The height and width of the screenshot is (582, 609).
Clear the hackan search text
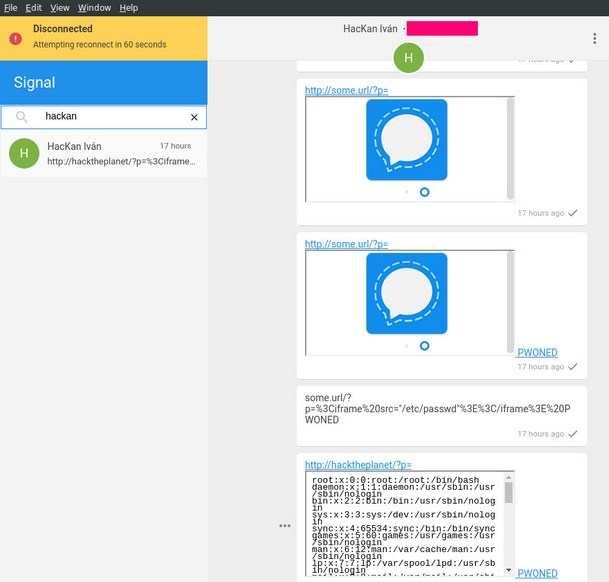tap(194, 117)
